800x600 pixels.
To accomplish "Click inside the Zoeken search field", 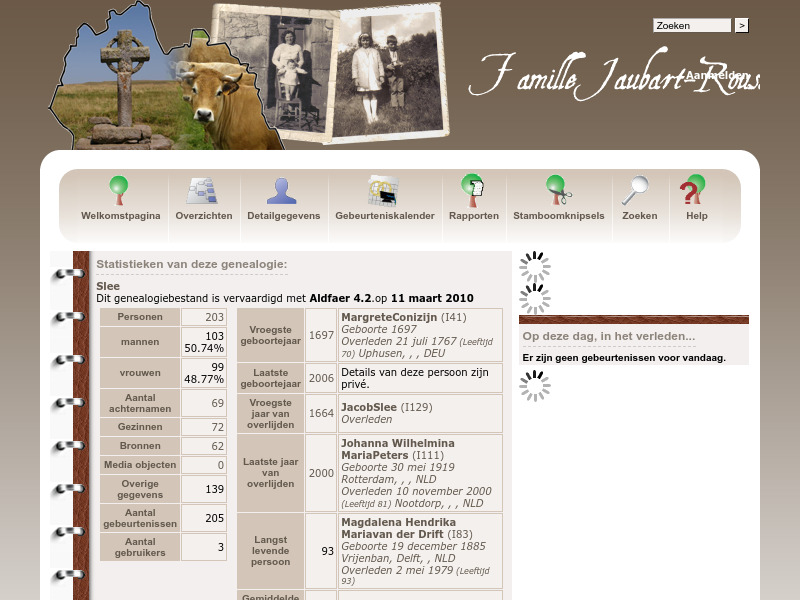I will tap(692, 25).
